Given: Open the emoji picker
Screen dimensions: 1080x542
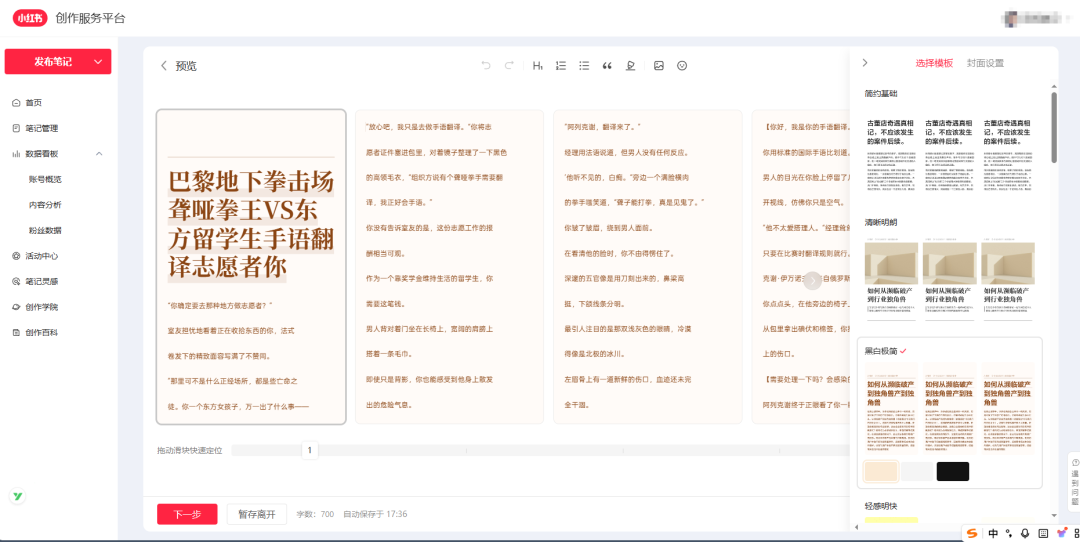Looking at the screenshot, I should pos(682,66).
